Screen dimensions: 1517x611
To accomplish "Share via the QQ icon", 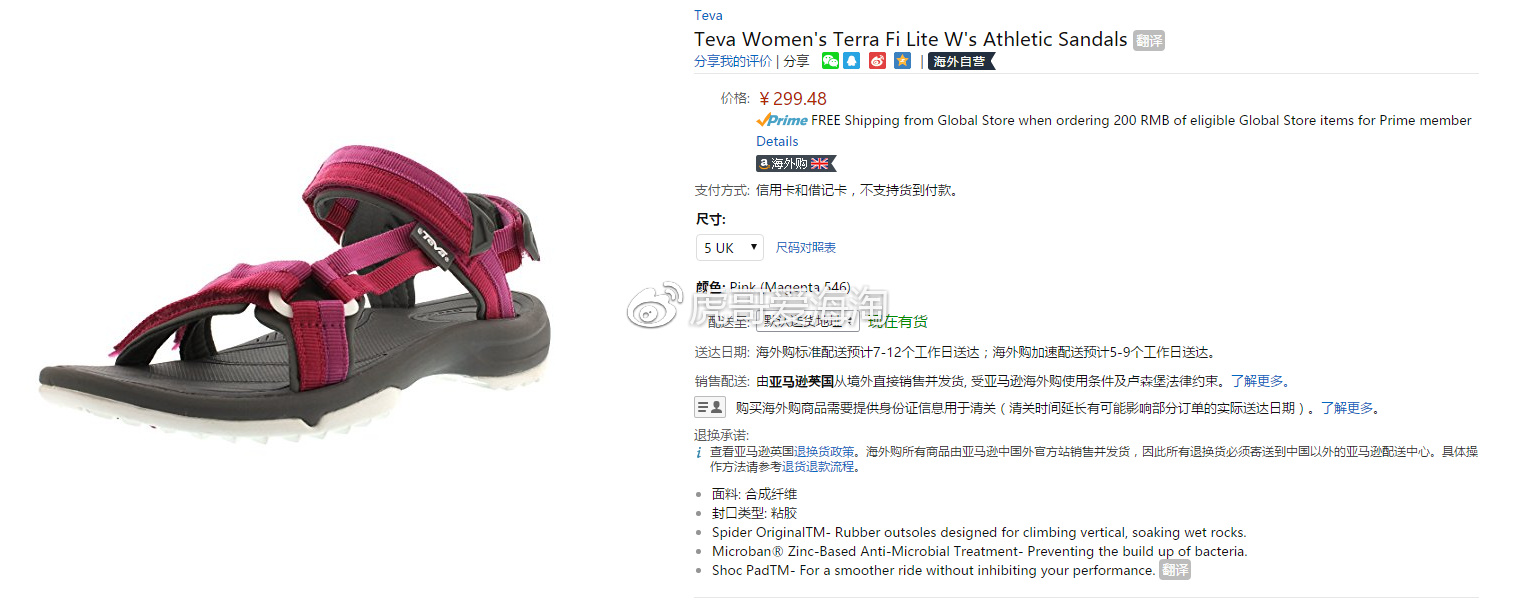I will 852,61.
